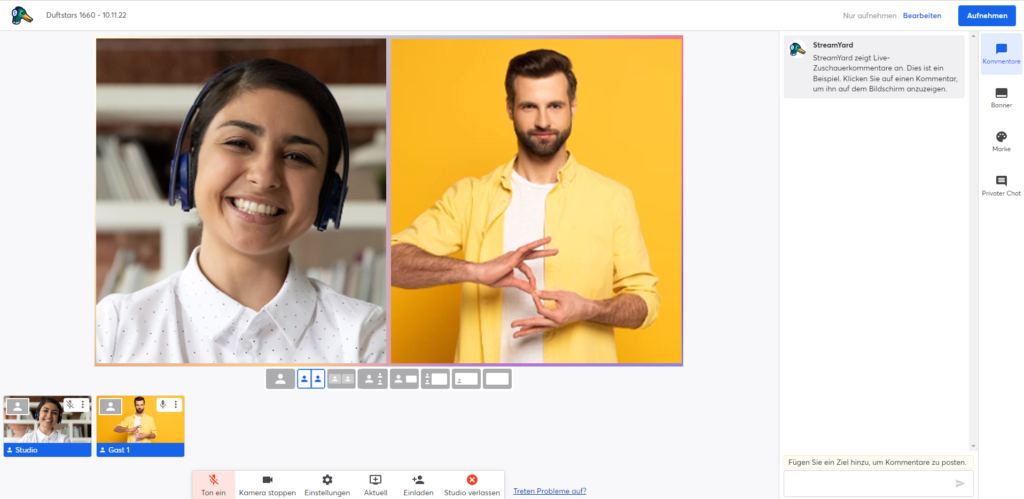Toggle camera with Kamera stoppen
This screenshot has width=1024, height=499.
[x=267, y=484]
